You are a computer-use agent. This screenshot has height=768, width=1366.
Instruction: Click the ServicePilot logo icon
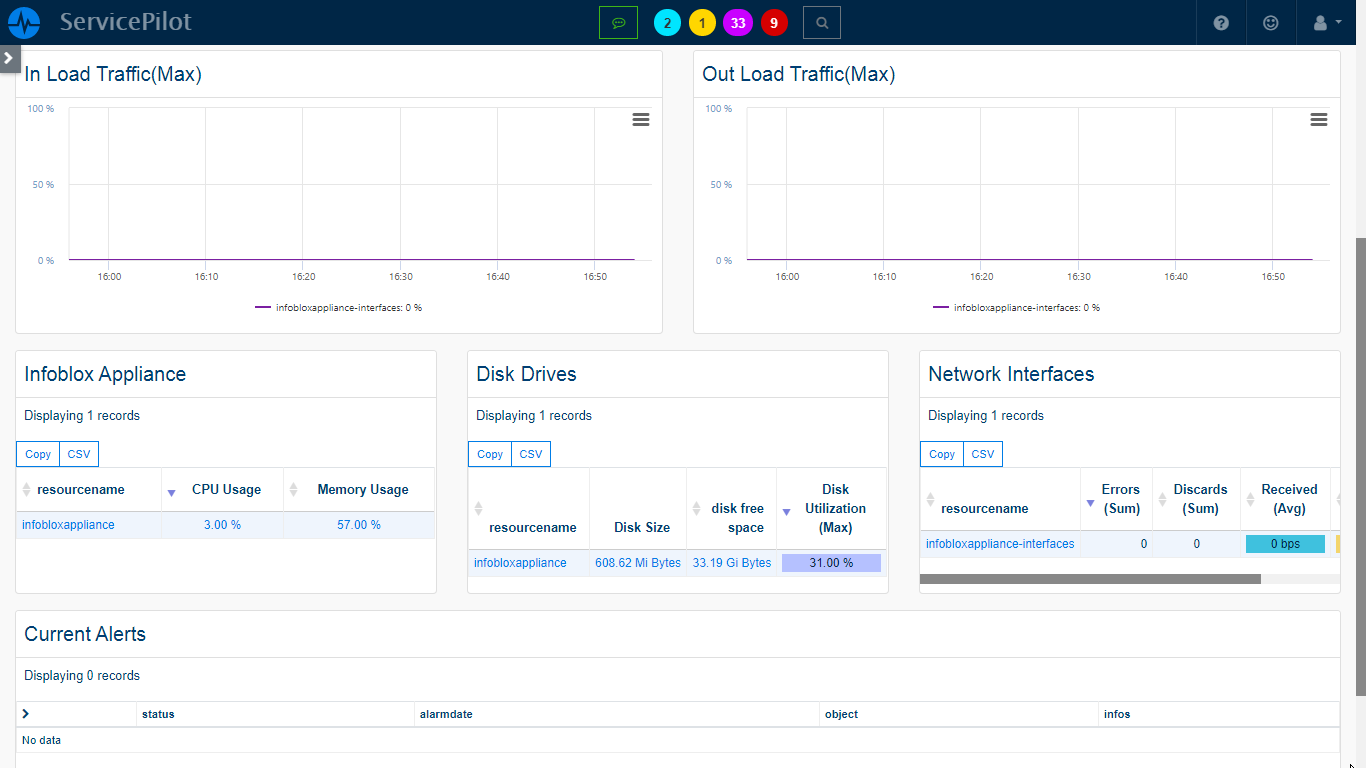(23, 22)
